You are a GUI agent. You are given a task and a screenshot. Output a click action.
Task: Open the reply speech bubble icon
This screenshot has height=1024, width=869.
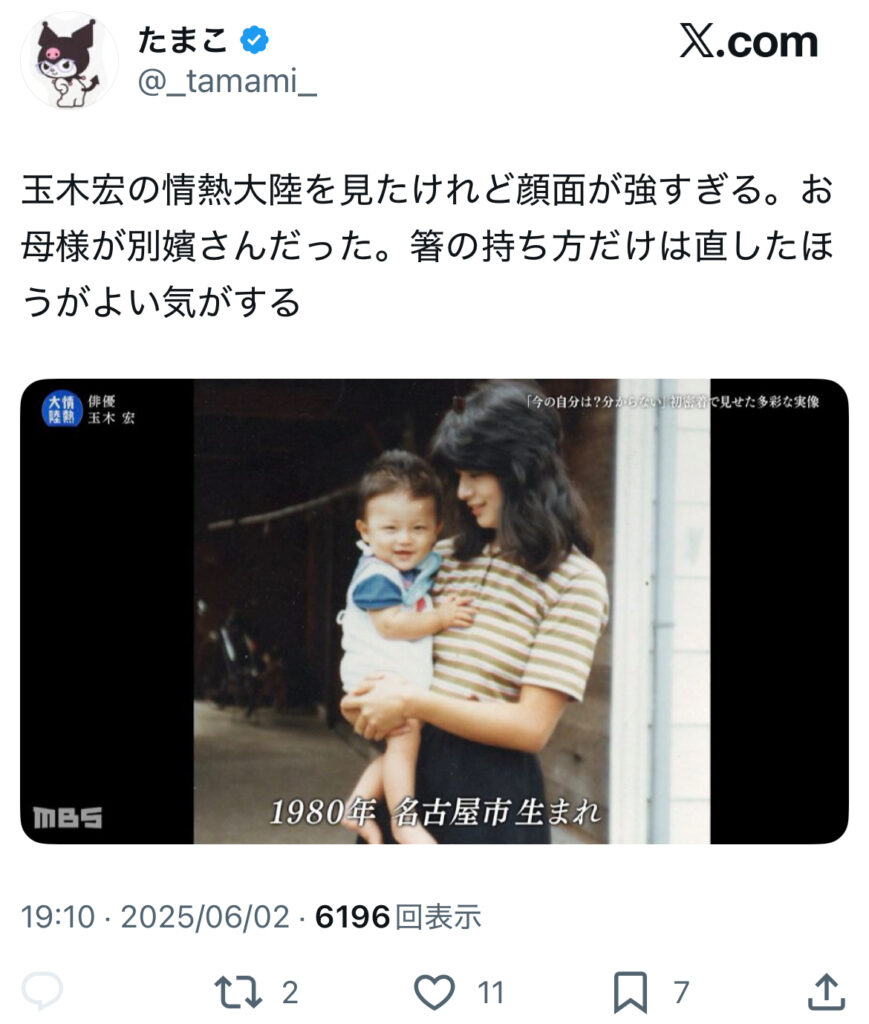(x=42, y=992)
